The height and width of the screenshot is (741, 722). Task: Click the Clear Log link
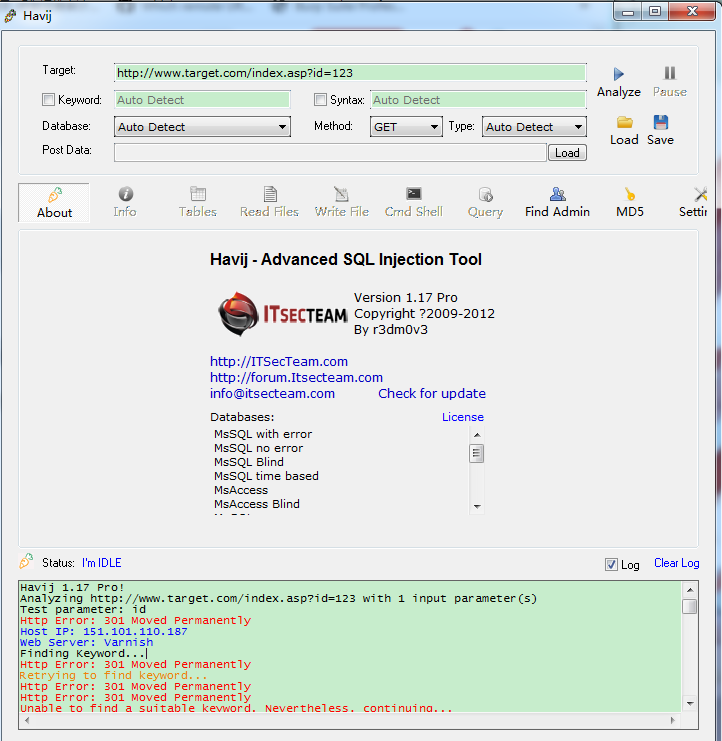point(676,563)
